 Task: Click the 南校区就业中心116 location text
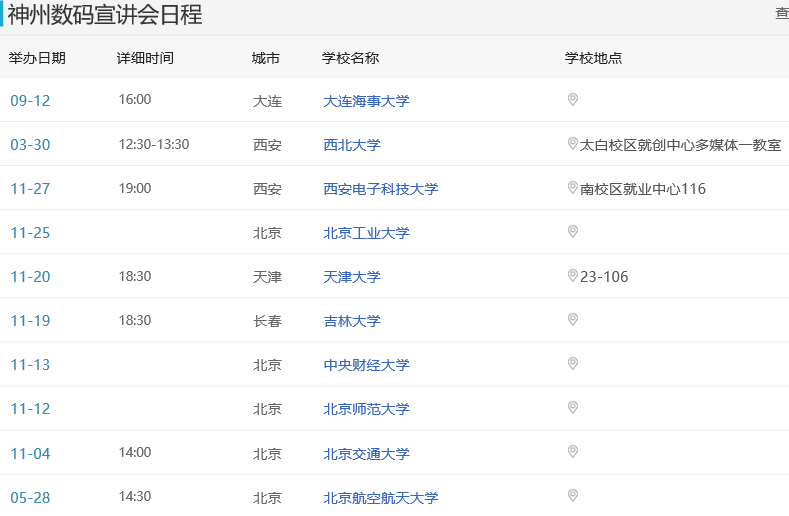(x=643, y=189)
